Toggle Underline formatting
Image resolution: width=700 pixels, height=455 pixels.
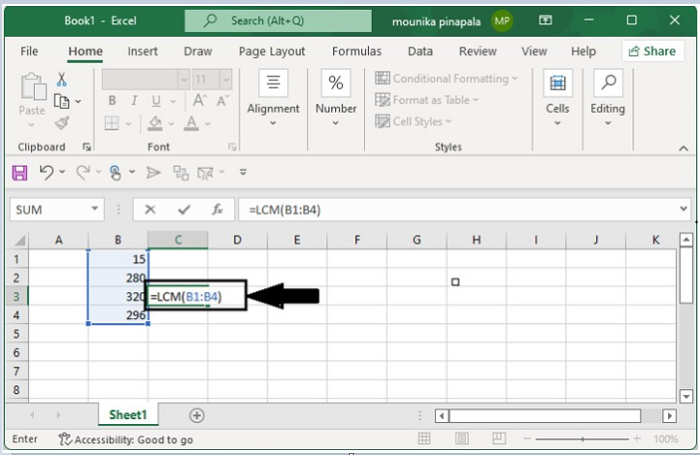click(x=156, y=101)
